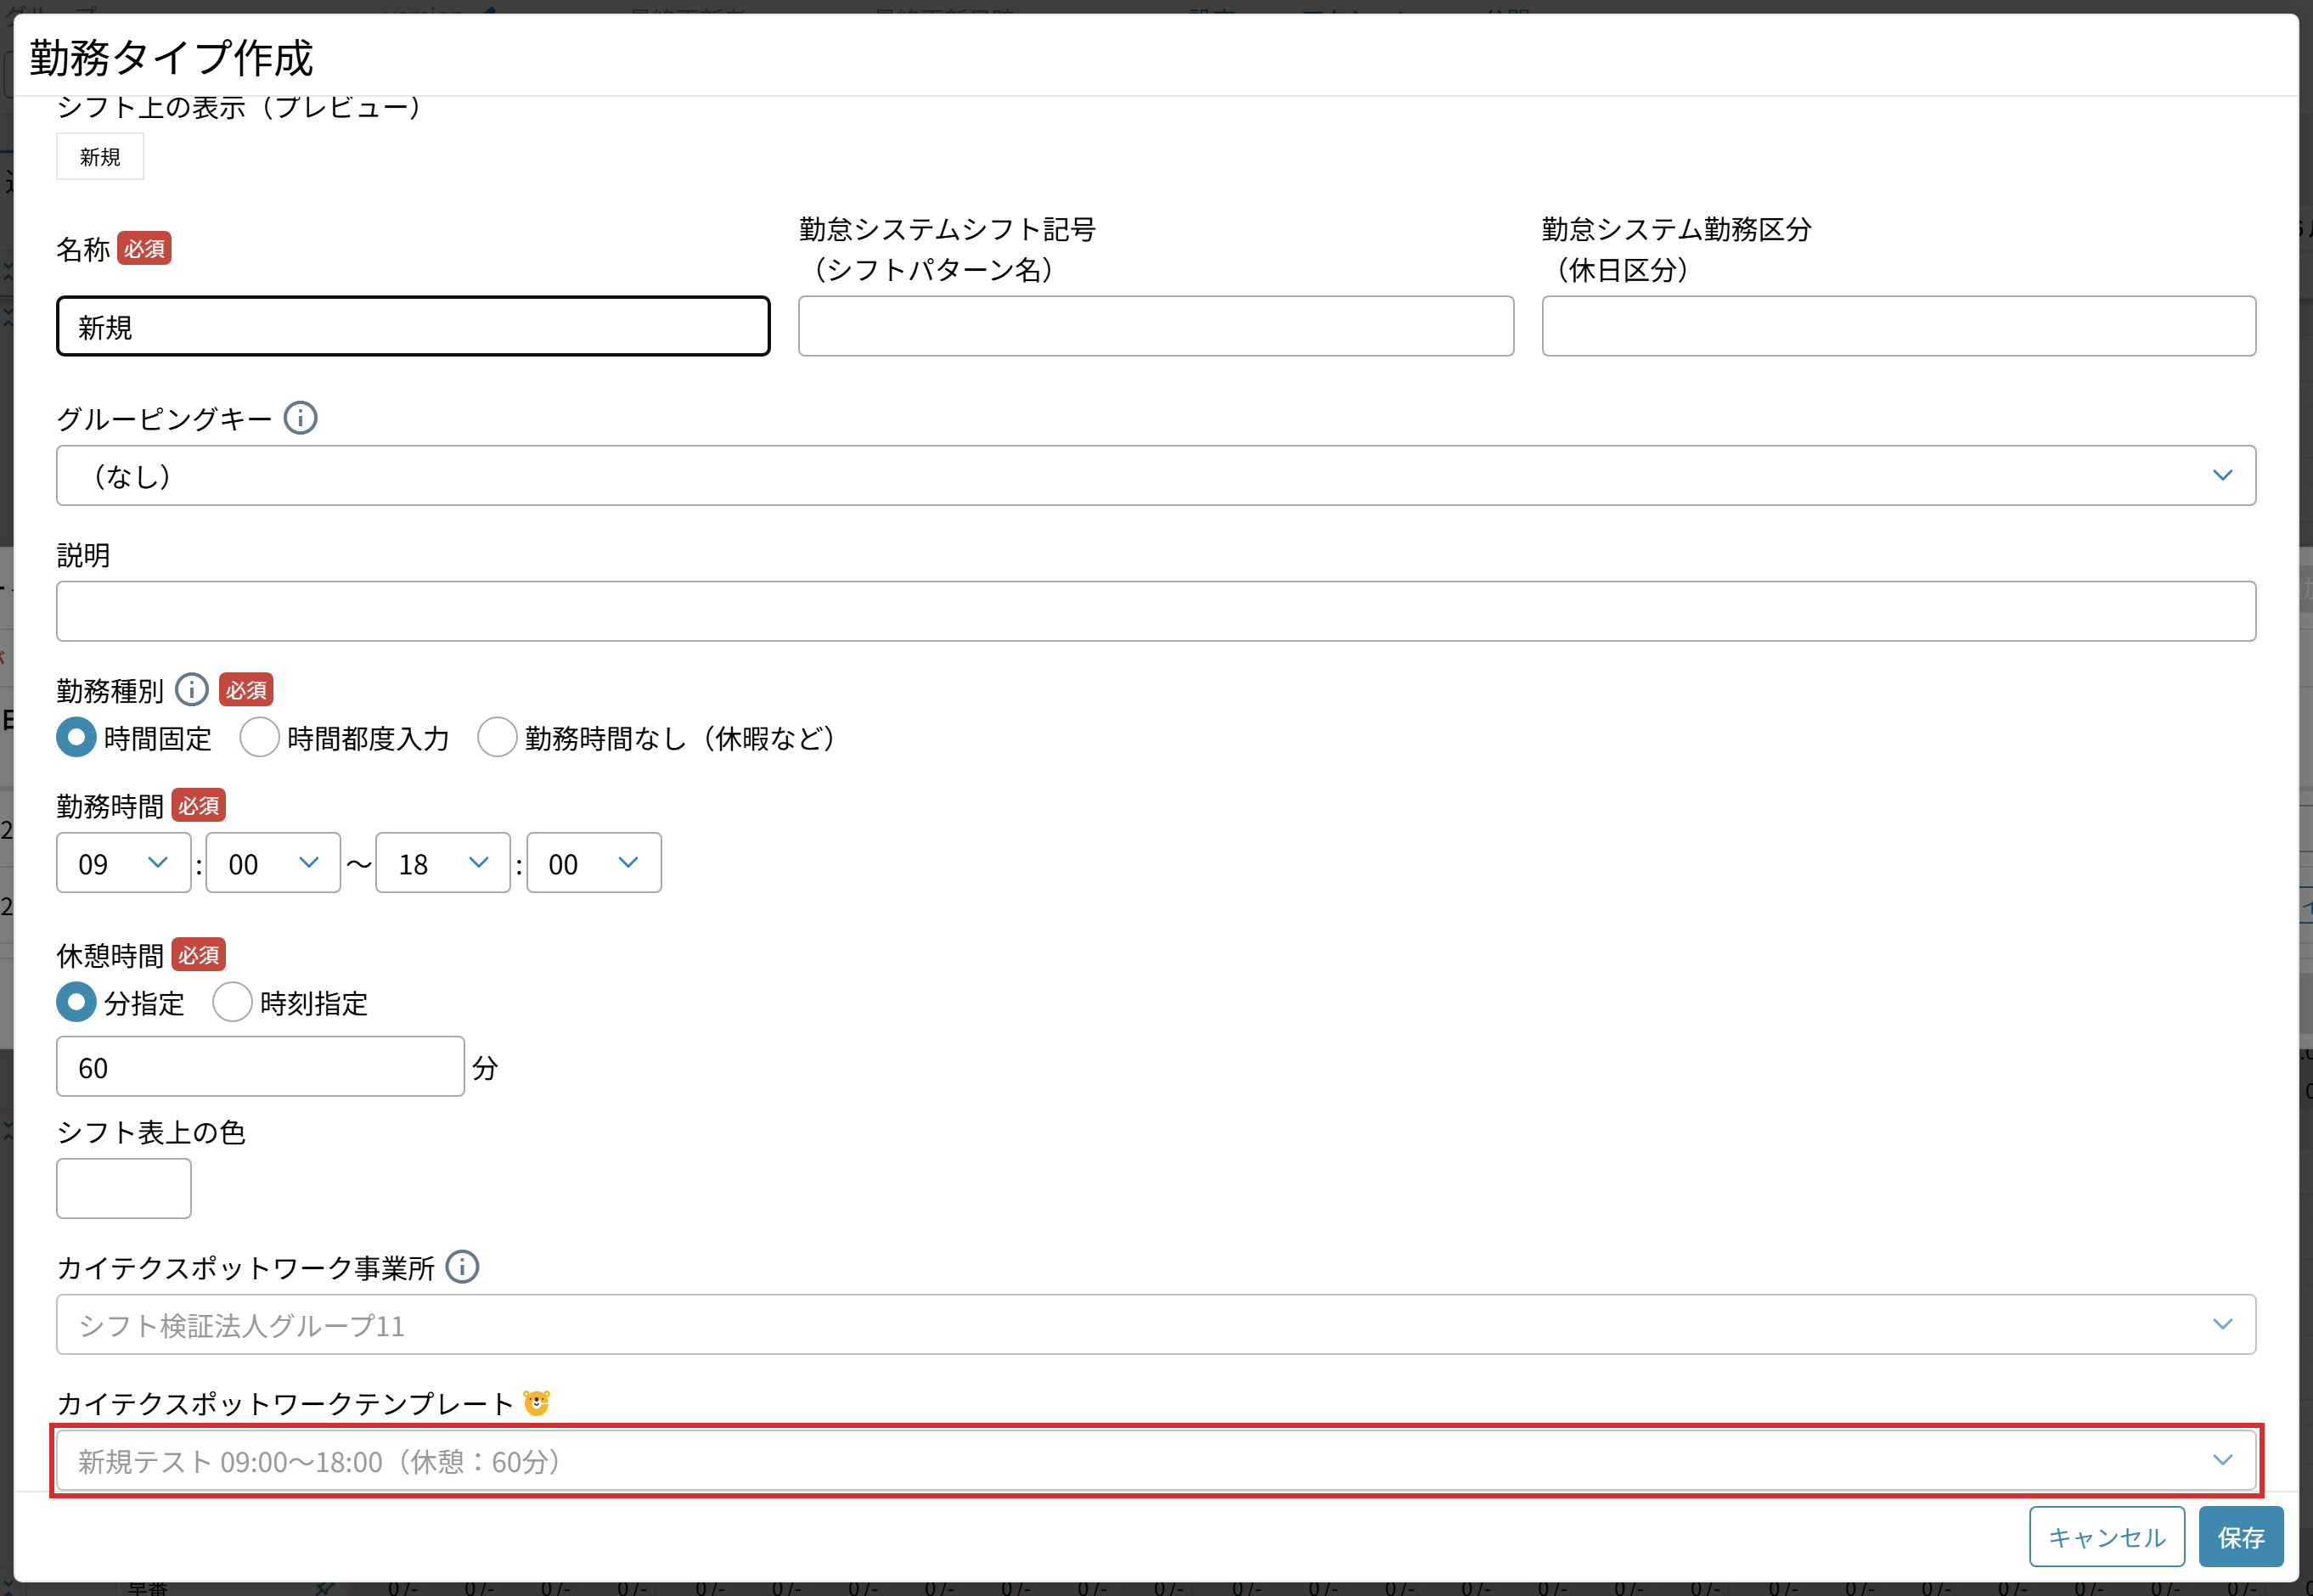Screen dimensions: 2313x1596
Task: Focus the 名称 input containing 新規
Action: 413,326
